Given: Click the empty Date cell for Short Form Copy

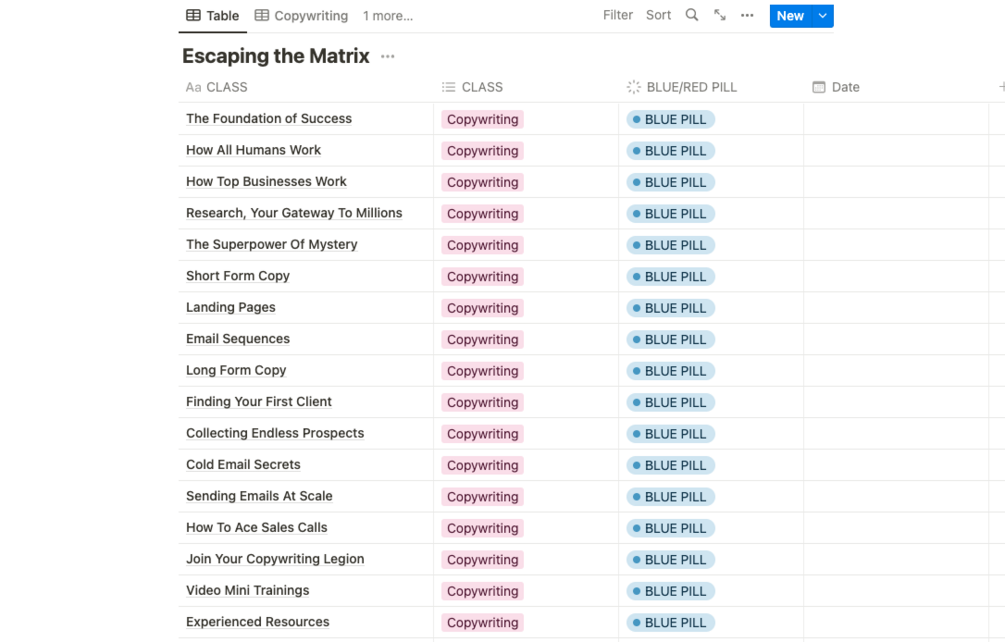Looking at the screenshot, I should (895, 277).
